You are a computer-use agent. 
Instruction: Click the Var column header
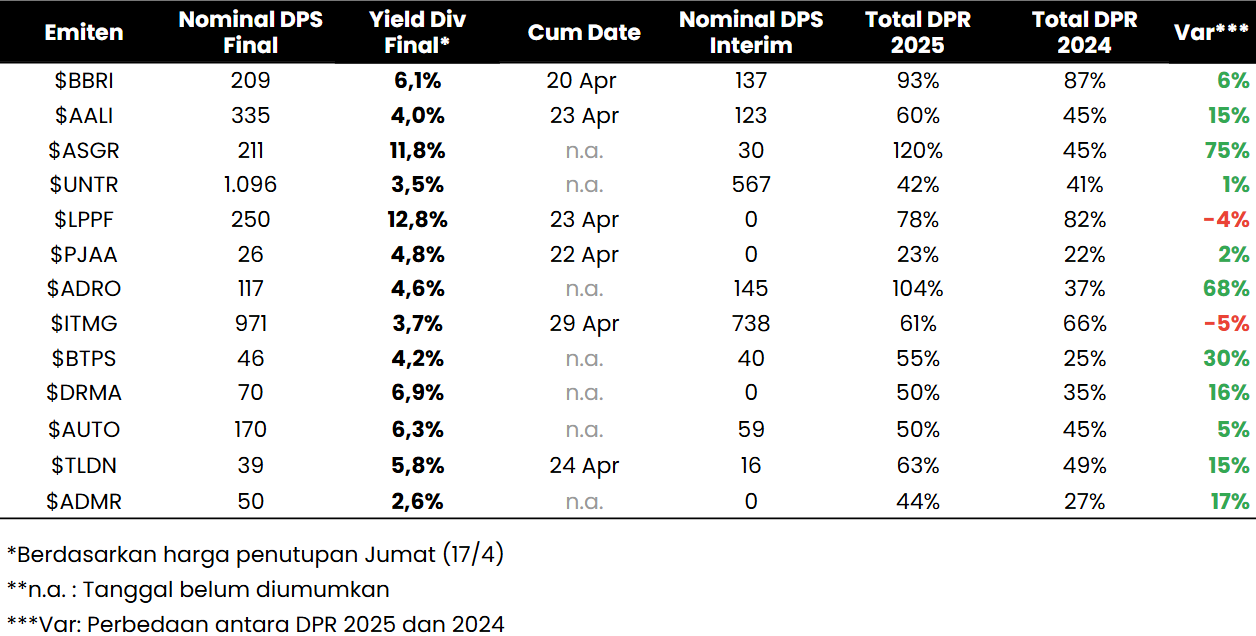tap(1210, 32)
